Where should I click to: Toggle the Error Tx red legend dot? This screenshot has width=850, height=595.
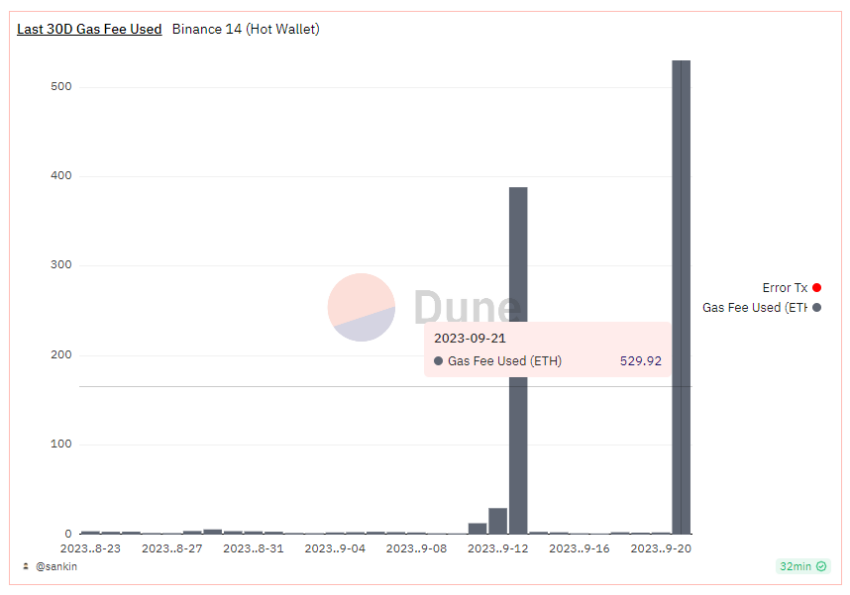(816, 288)
